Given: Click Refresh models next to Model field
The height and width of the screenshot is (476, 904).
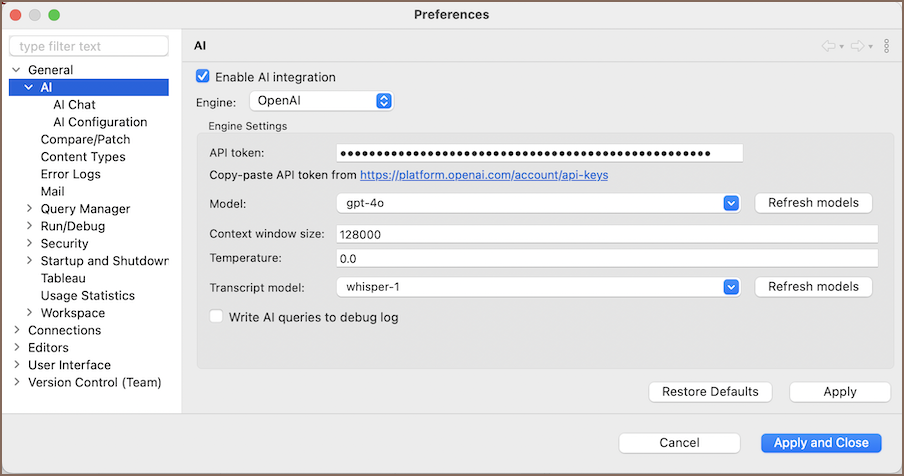Looking at the screenshot, I should tap(813, 203).
